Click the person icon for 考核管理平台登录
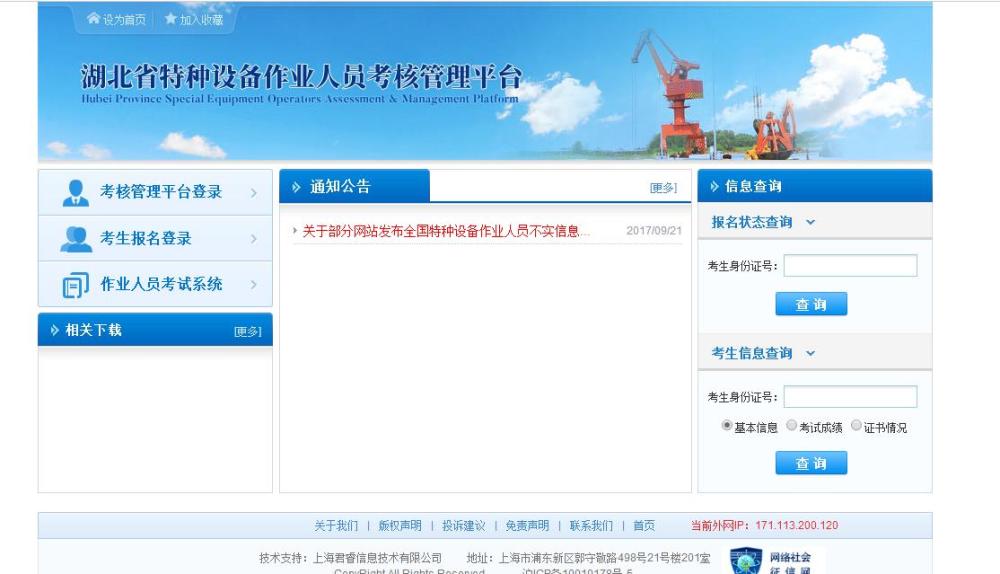This screenshot has height=574, width=1000. [75, 193]
